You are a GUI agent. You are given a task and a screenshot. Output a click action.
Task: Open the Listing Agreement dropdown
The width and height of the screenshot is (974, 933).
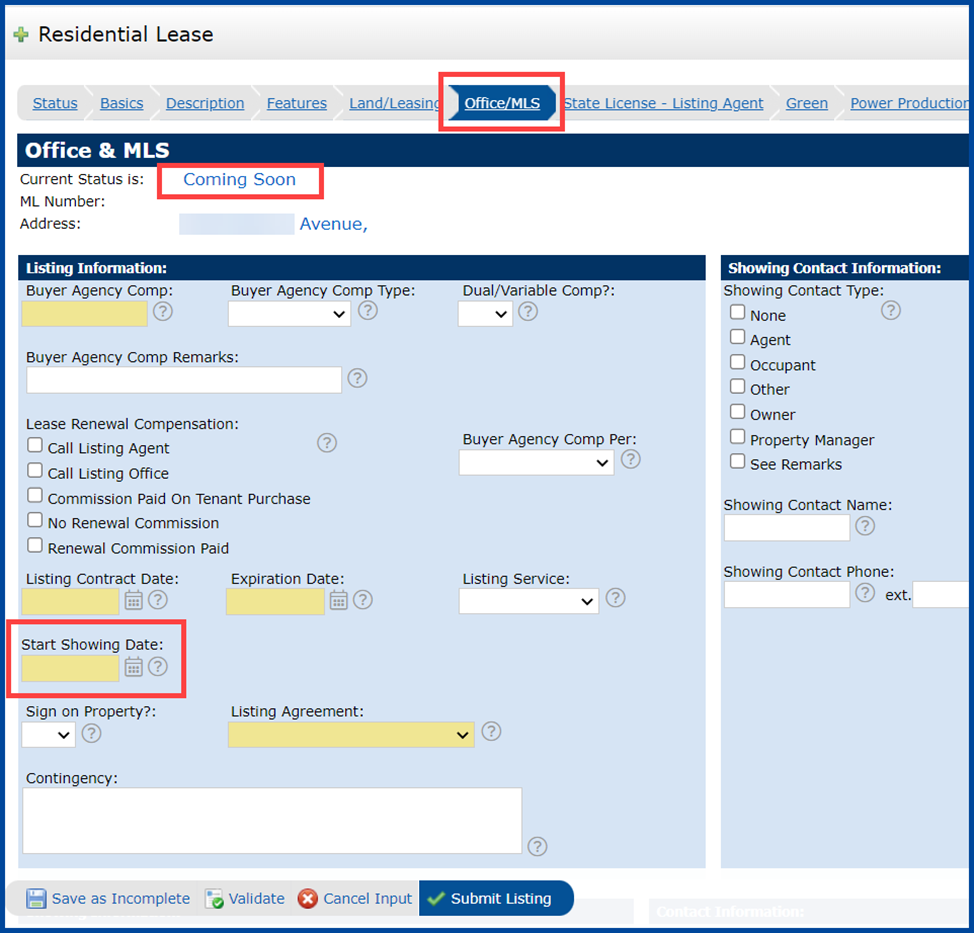click(351, 735)
